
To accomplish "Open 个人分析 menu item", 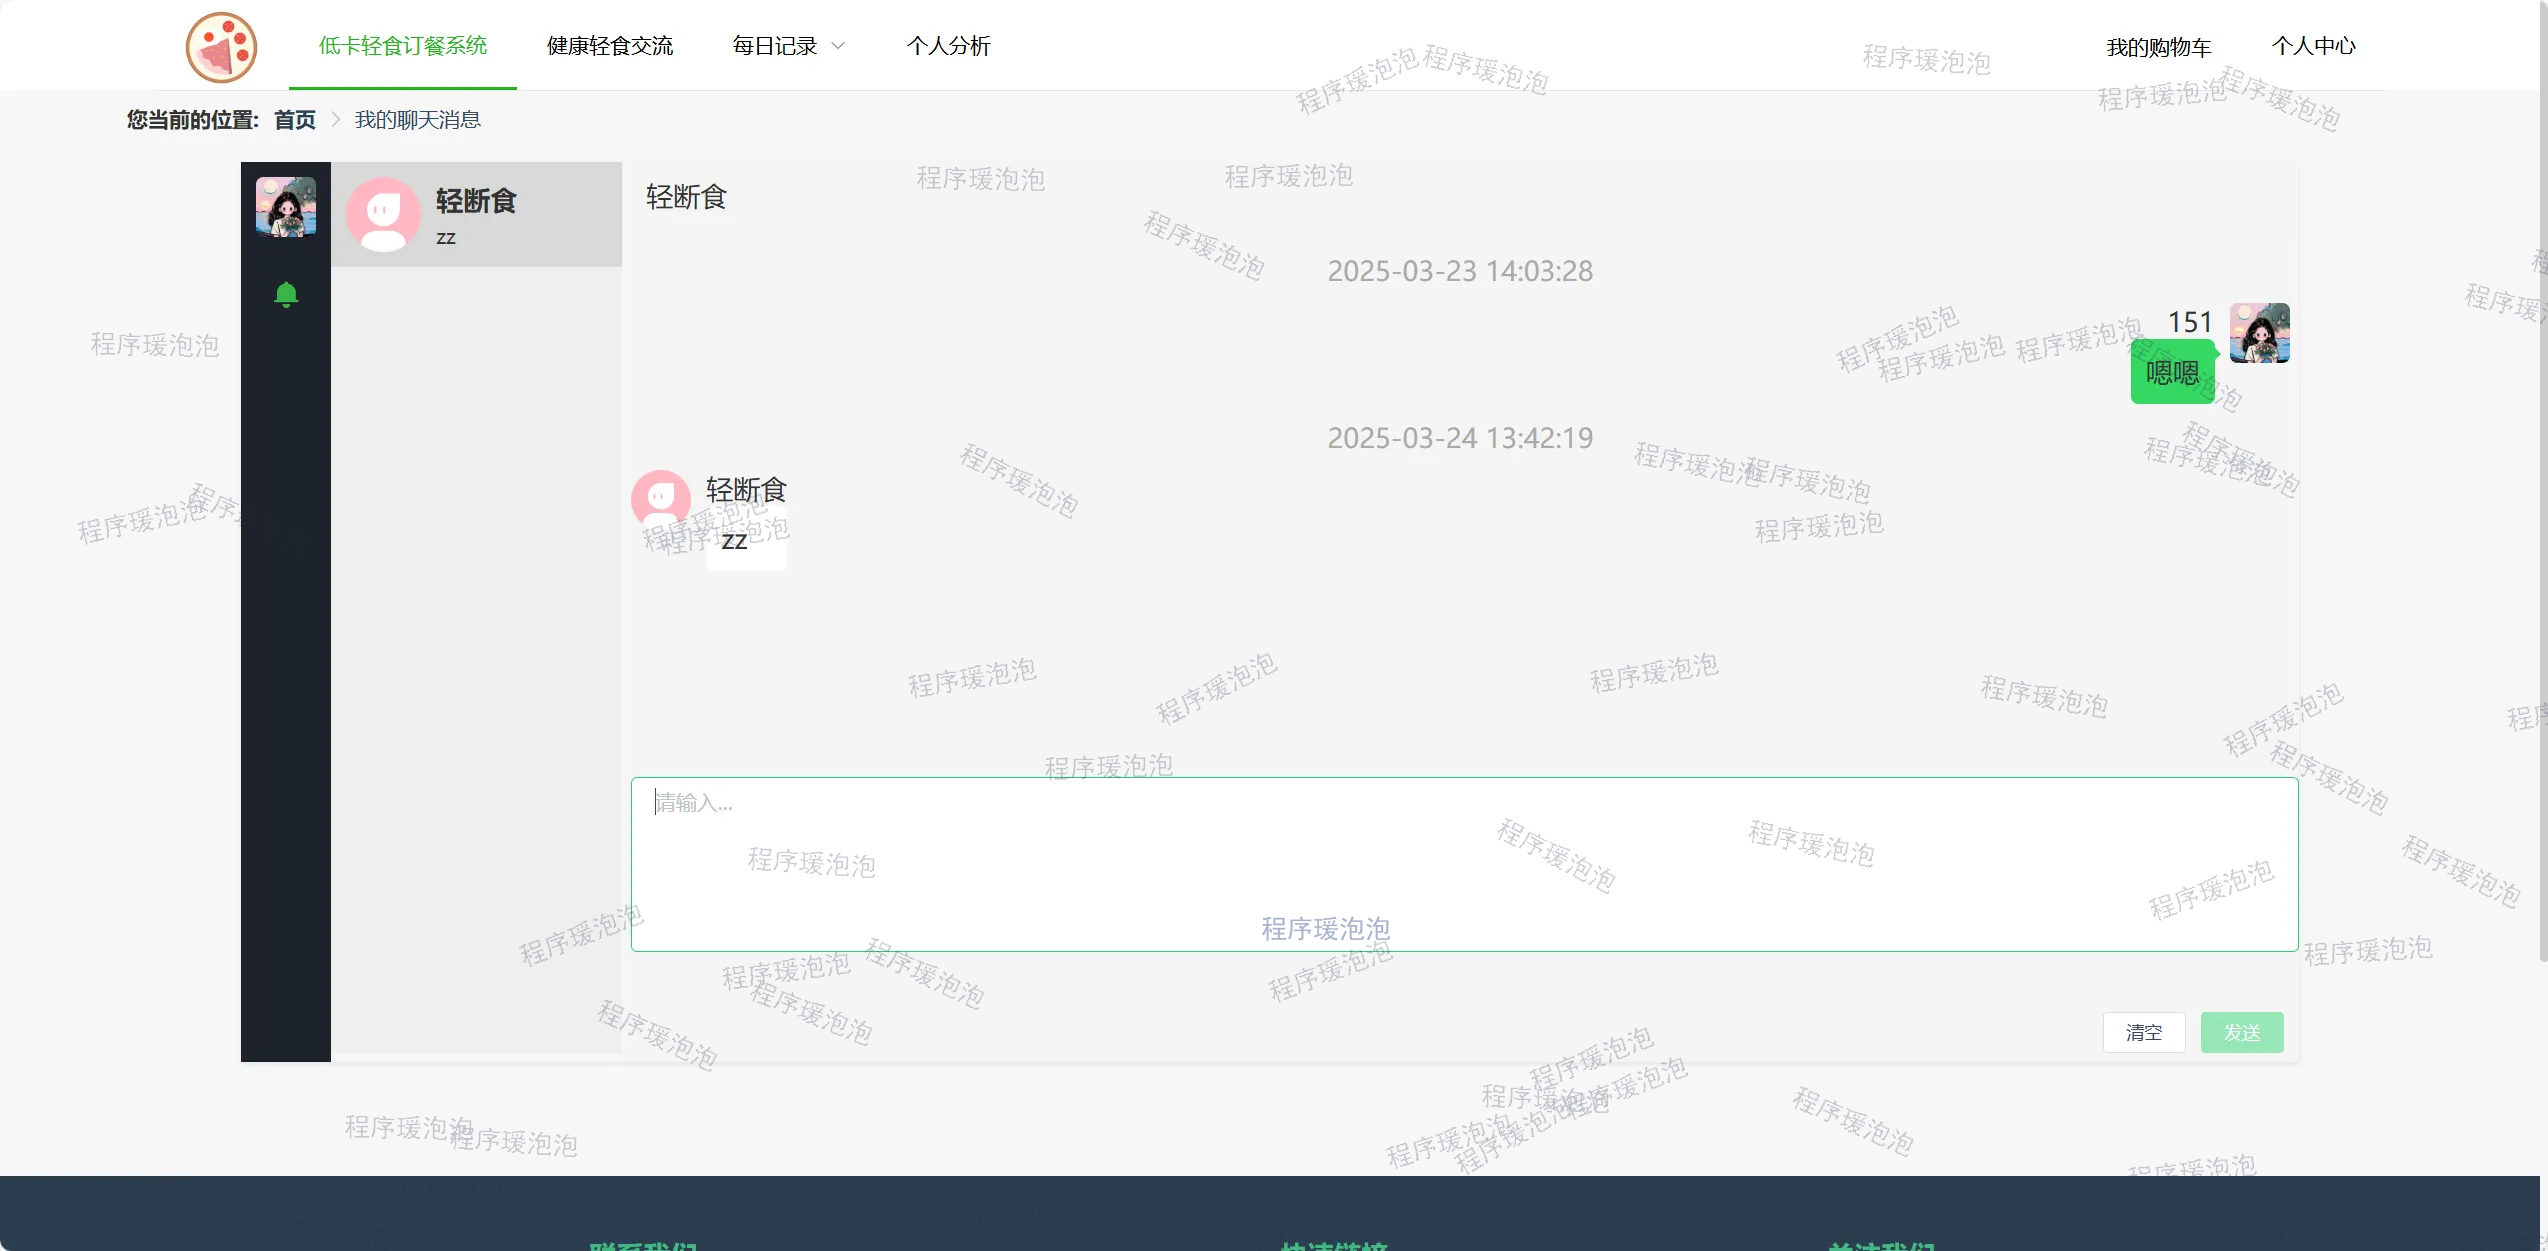I will click(948, 46).
